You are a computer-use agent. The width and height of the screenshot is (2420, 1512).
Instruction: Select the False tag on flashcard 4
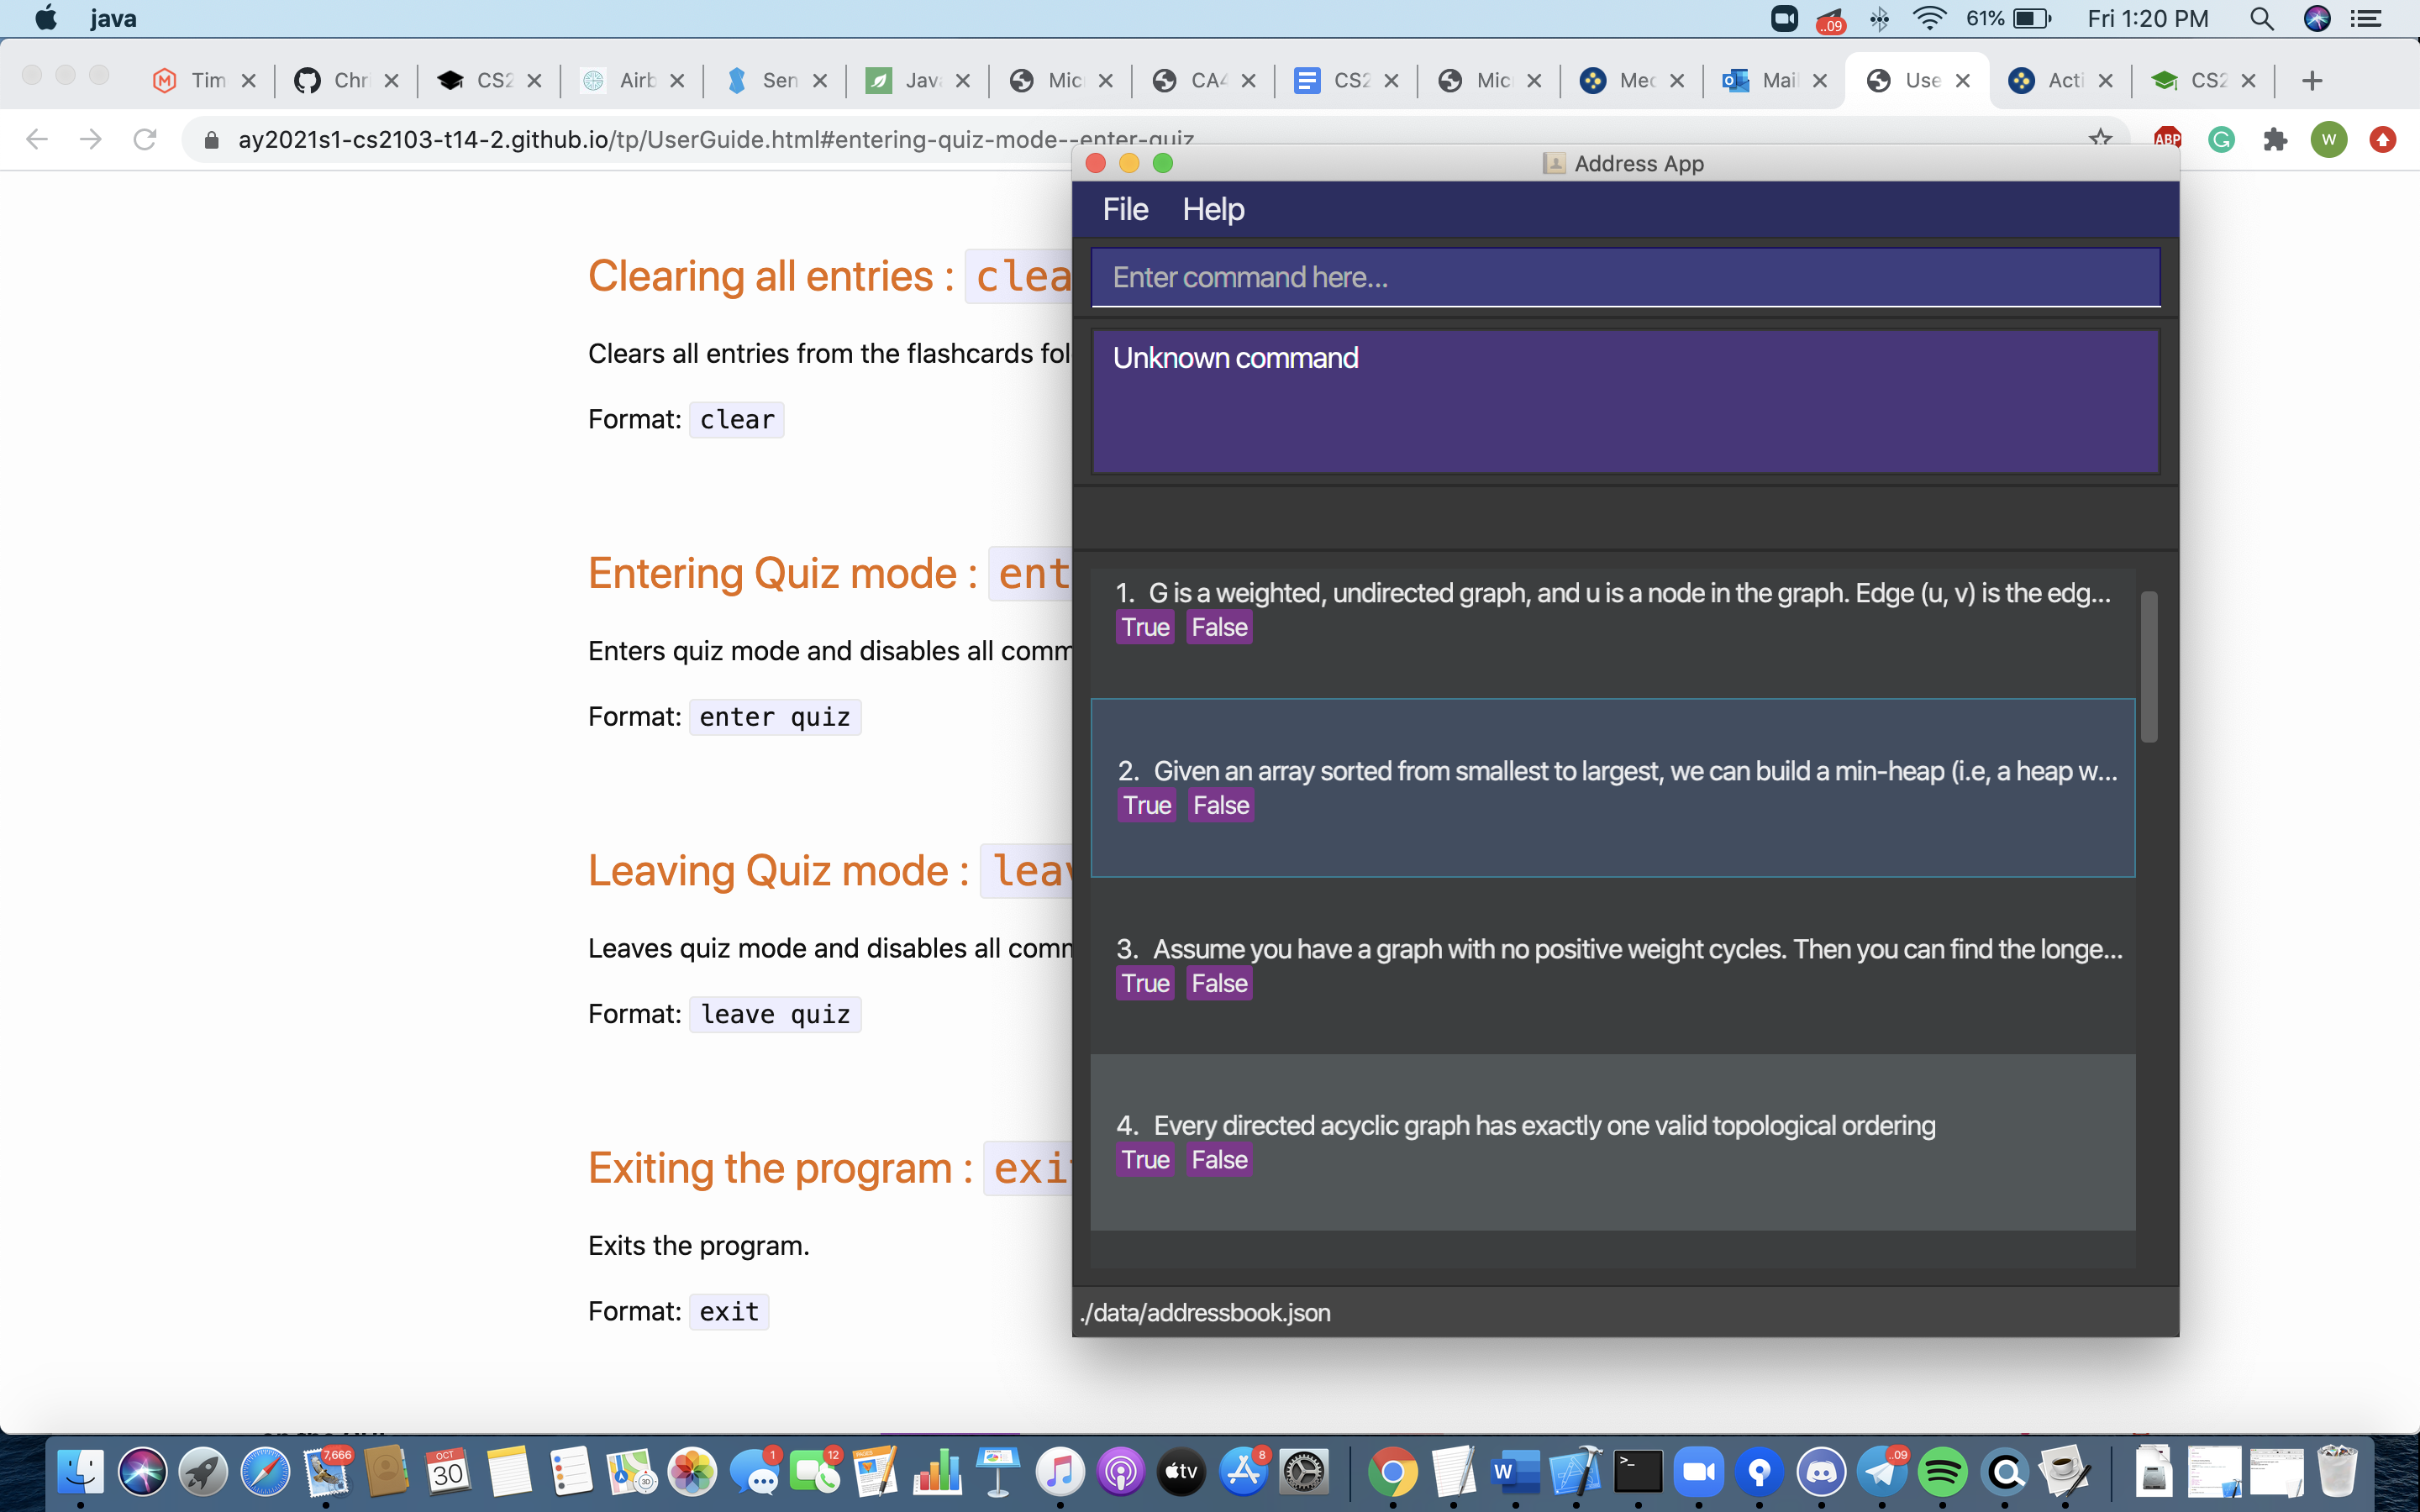tap(1219, 1160)
